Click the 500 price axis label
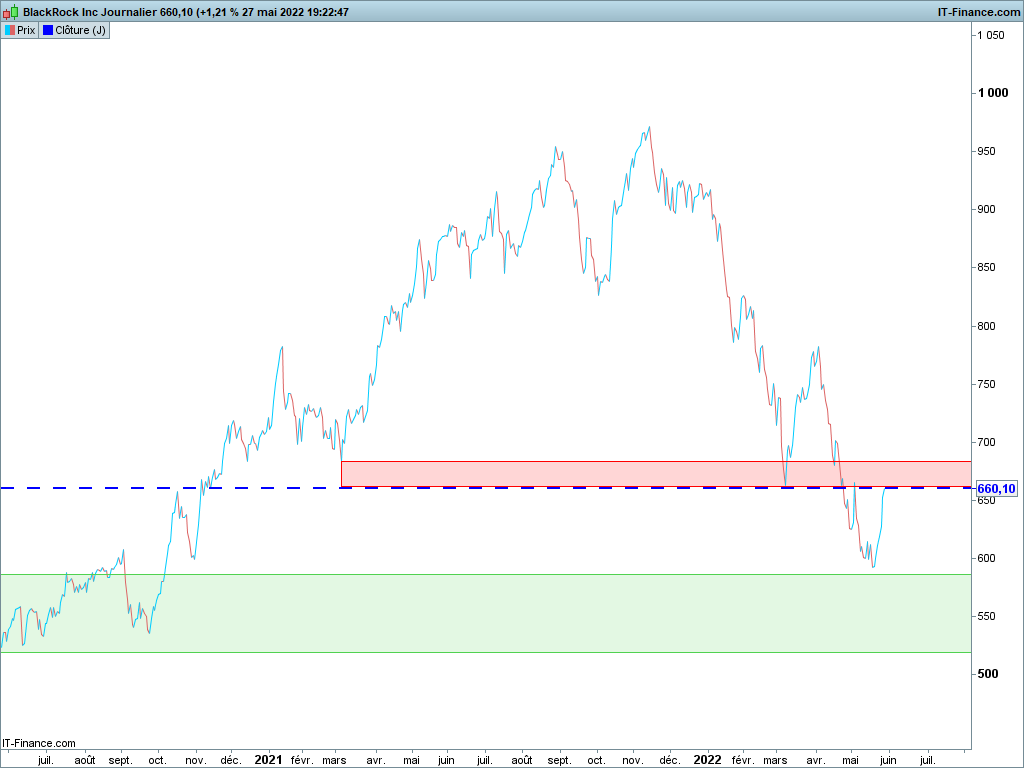This screenshot has height=768, width=1024. tap(987, 674)
